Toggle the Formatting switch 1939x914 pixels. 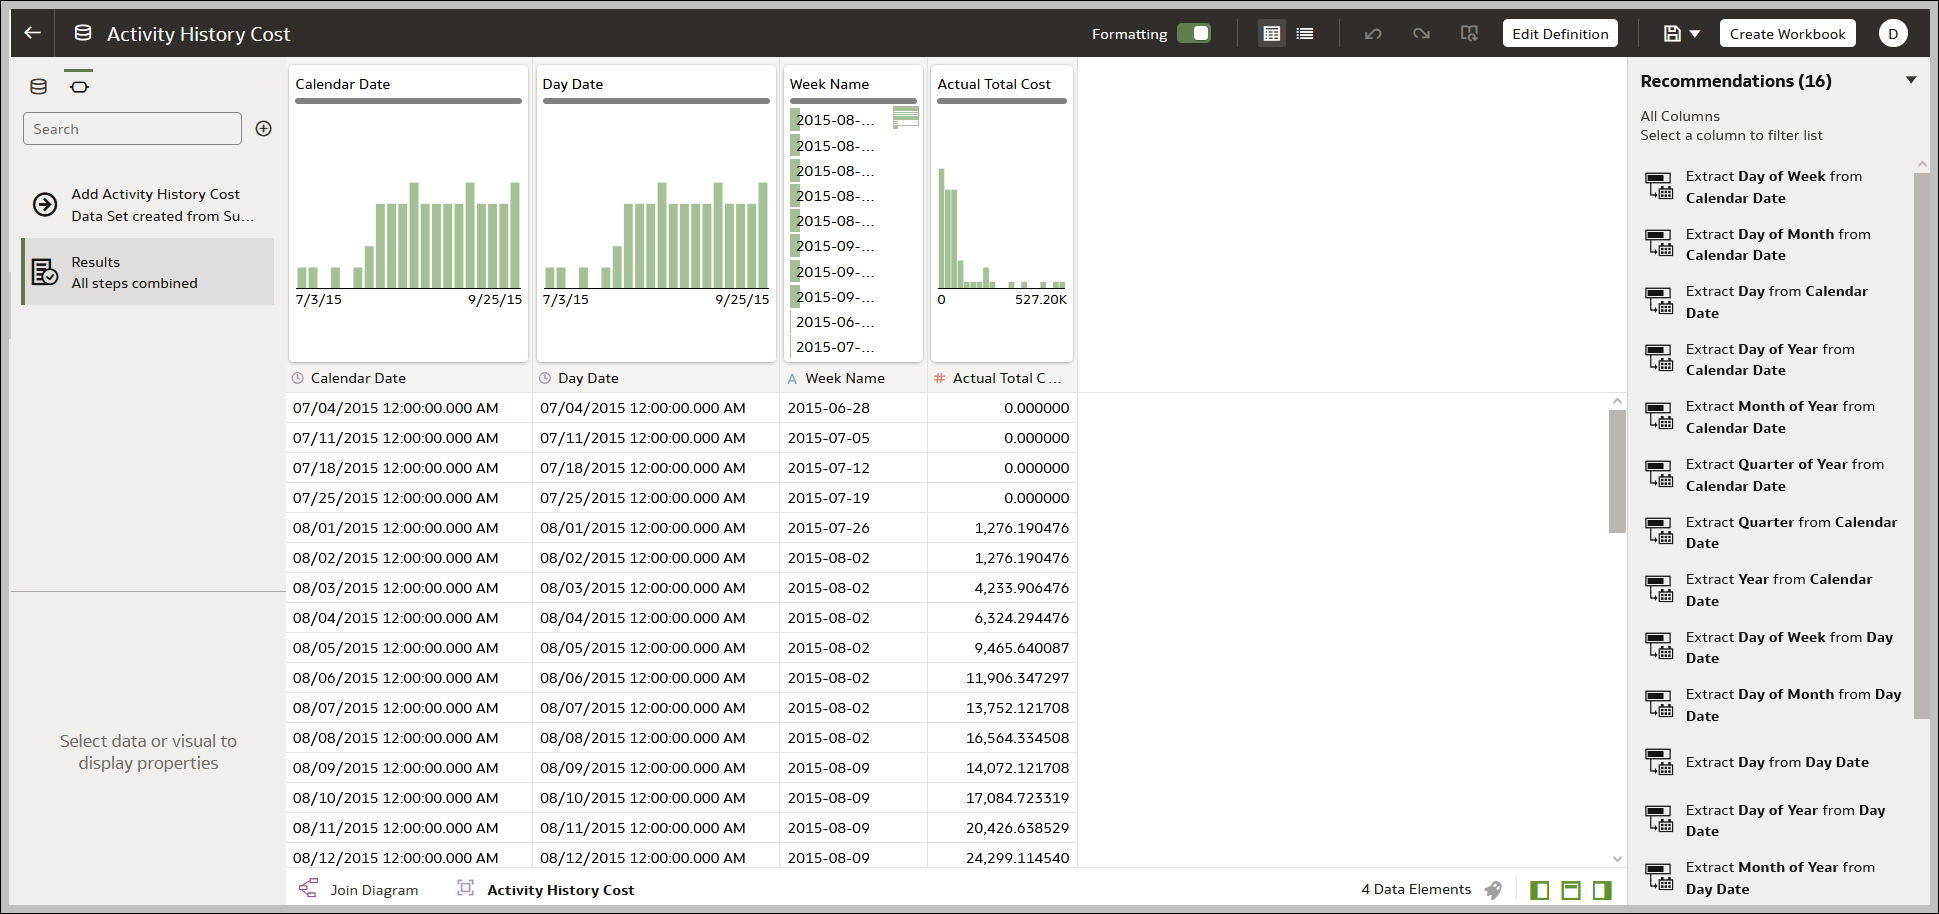(x=1193, y=33)
